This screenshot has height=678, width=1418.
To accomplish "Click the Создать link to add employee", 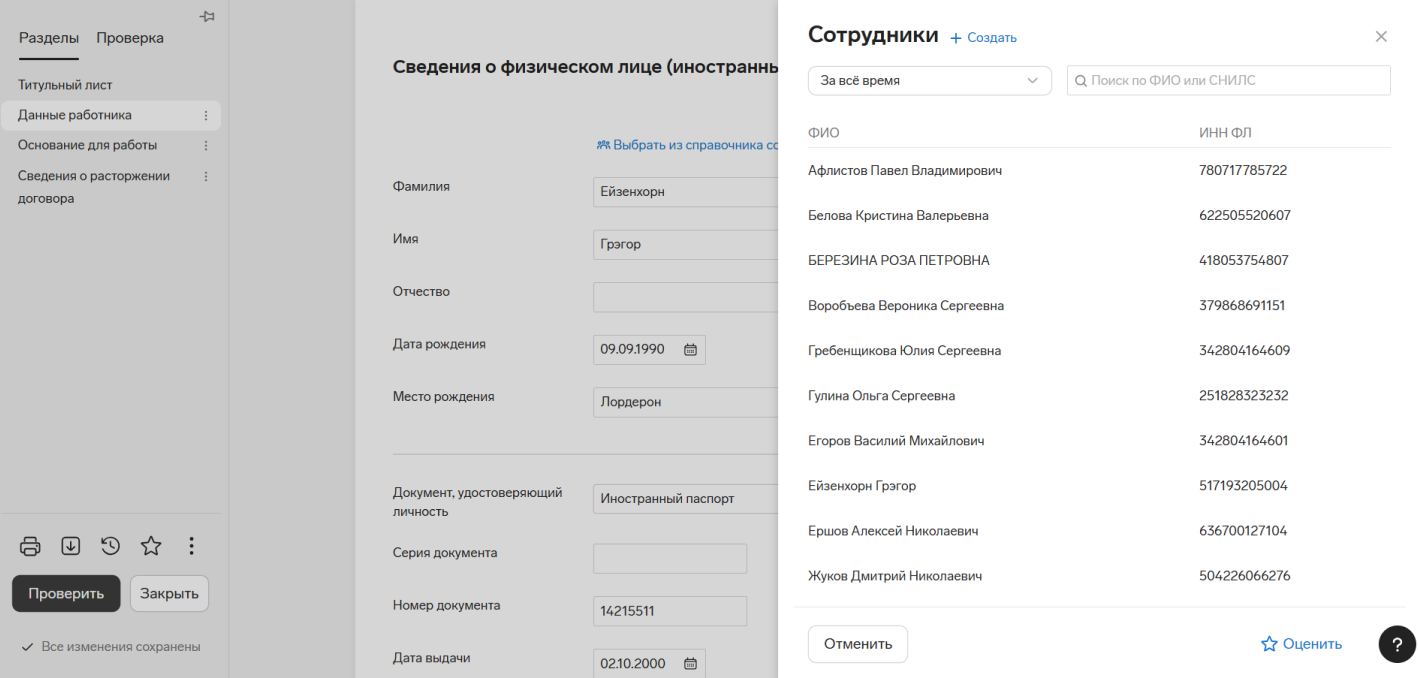I will pyautogui.click(x=983, y=38).
